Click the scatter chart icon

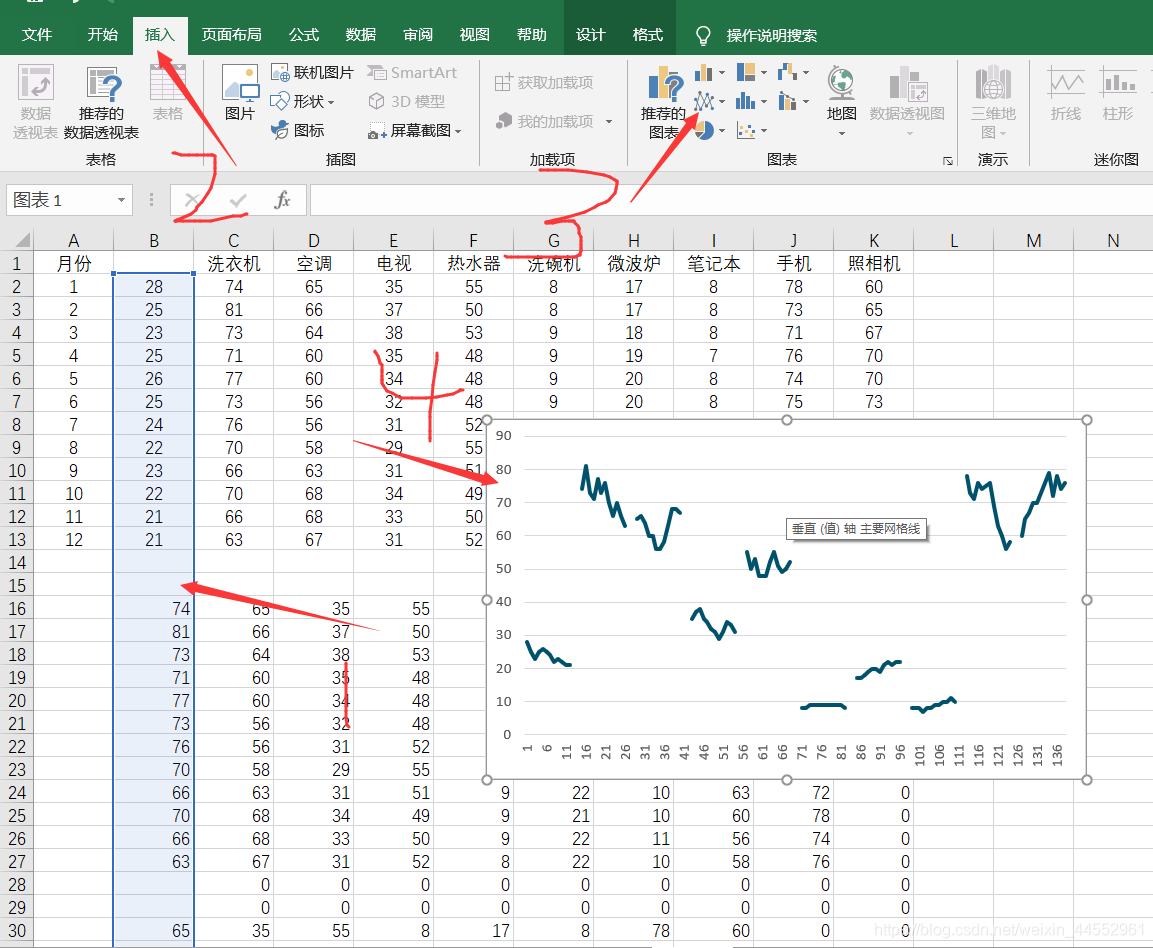click(x=746, y=130)
